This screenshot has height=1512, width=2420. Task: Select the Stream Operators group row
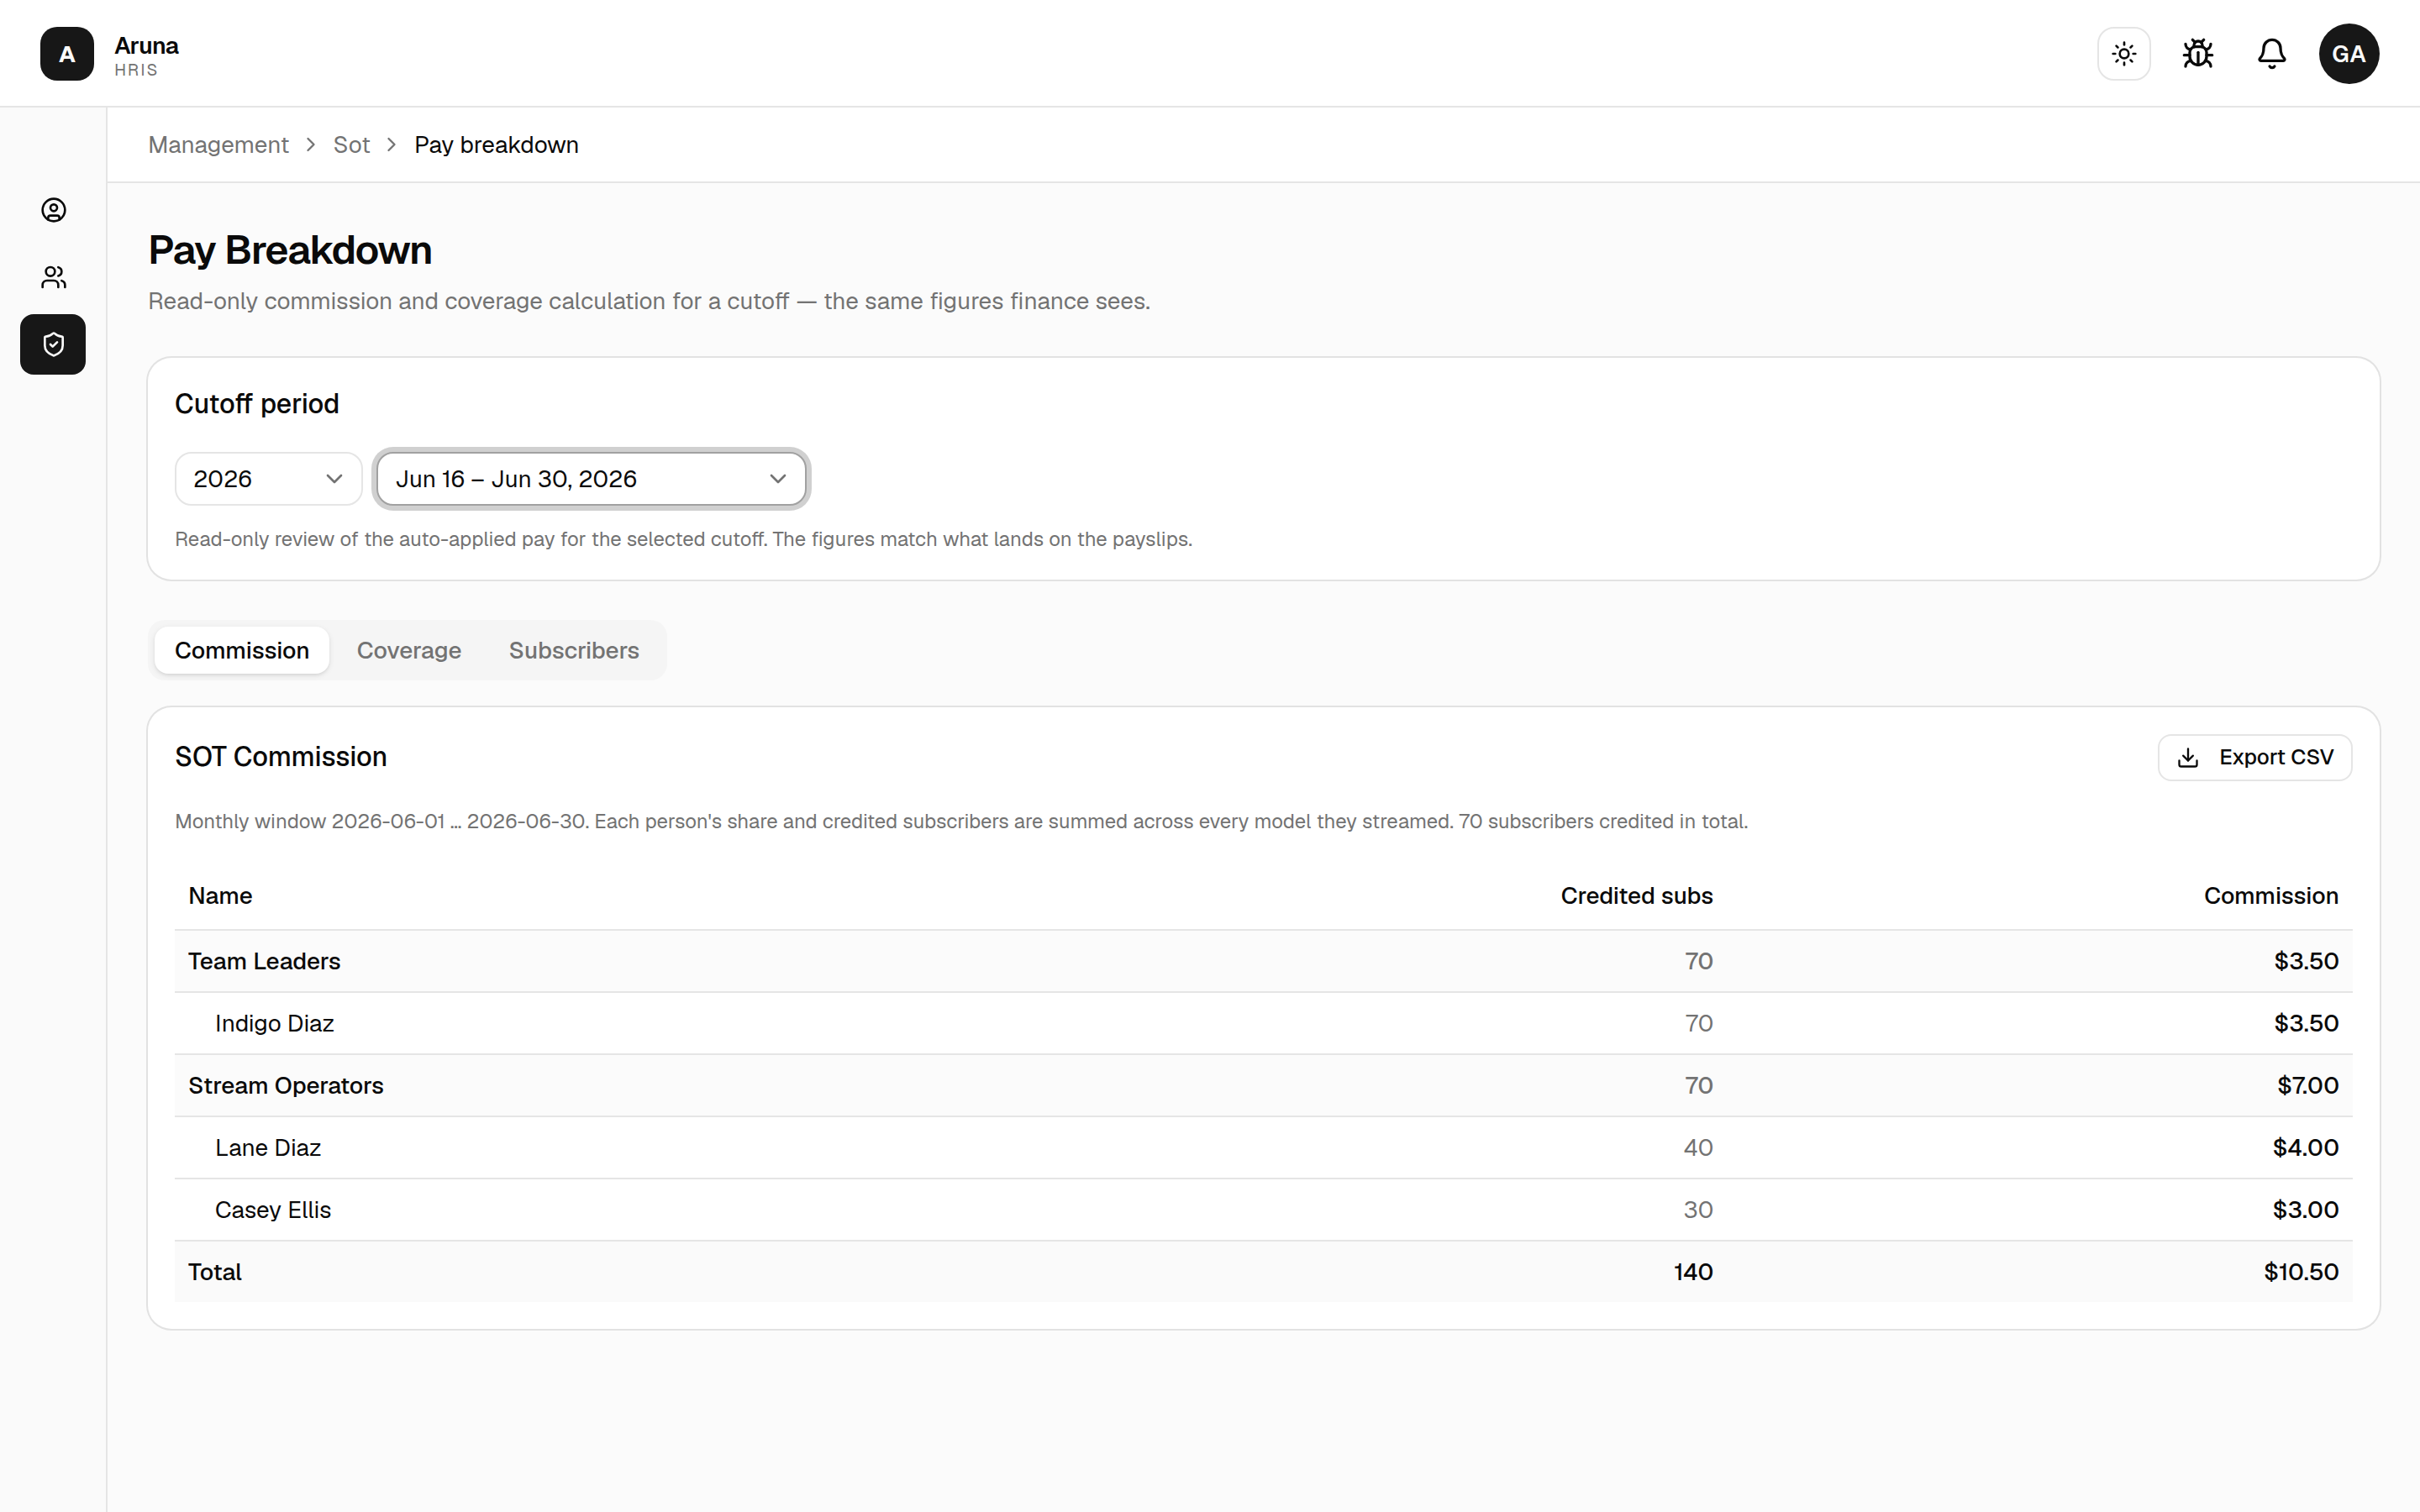pyautogui.click(x=1263, y=1085)
